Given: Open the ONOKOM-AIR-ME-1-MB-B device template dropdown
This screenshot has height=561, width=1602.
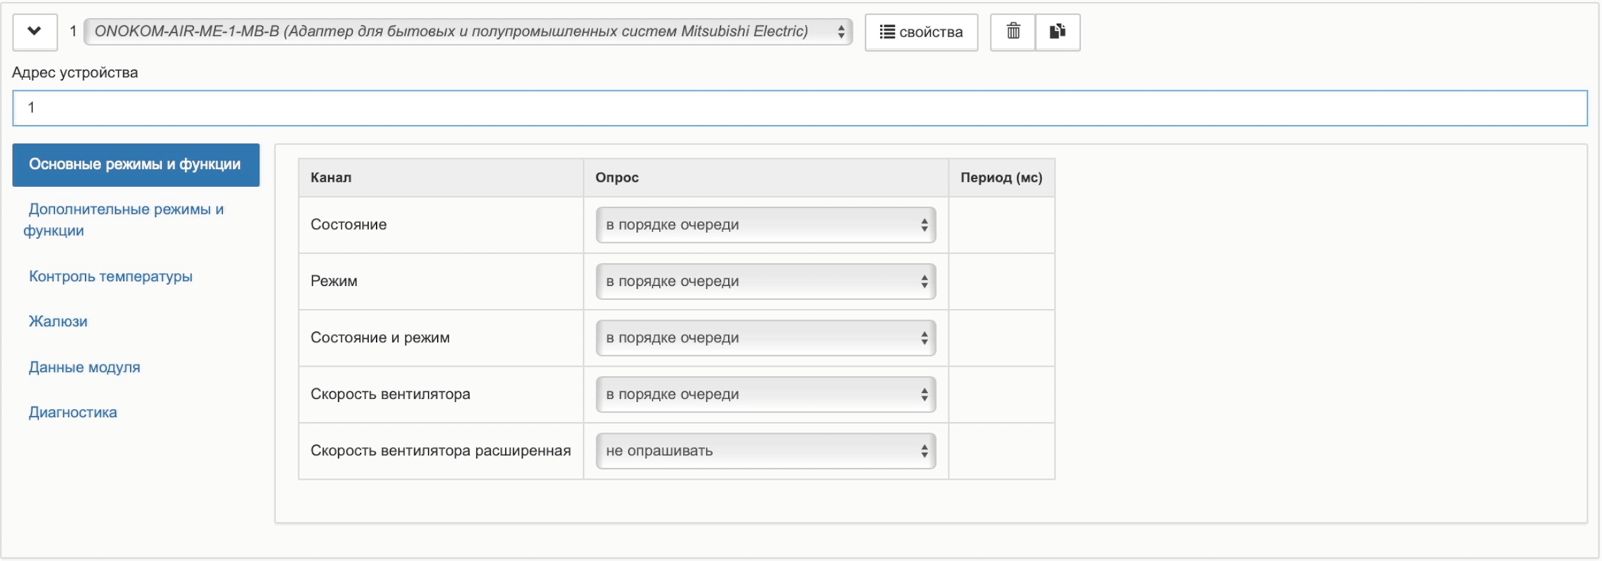Looking at the screenshot, I should click(x=467, y=32).
